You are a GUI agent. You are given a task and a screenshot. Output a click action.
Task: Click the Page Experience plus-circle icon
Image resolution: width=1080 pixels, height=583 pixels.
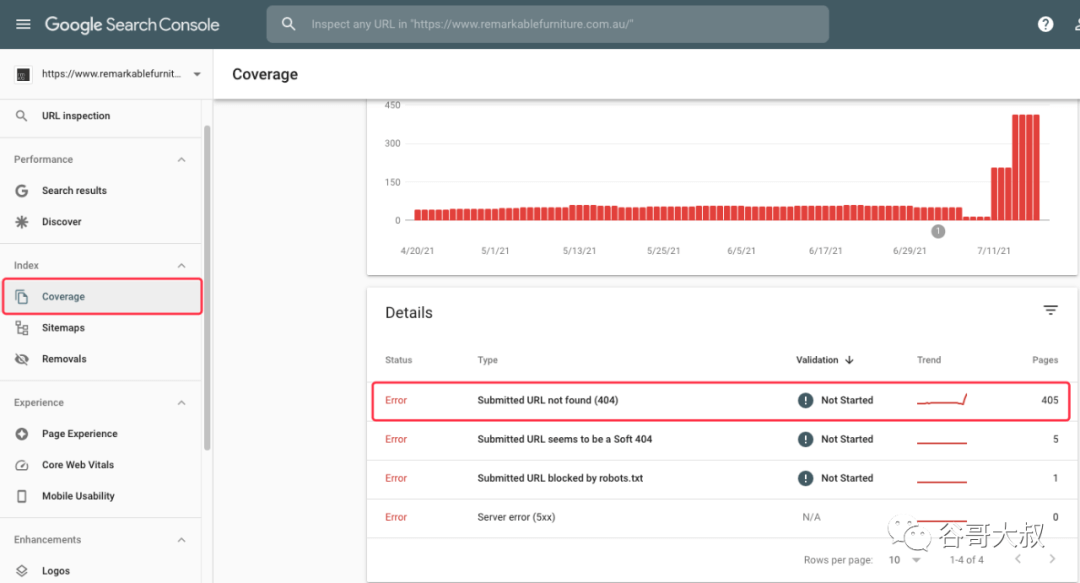click(x=22, y=434)
